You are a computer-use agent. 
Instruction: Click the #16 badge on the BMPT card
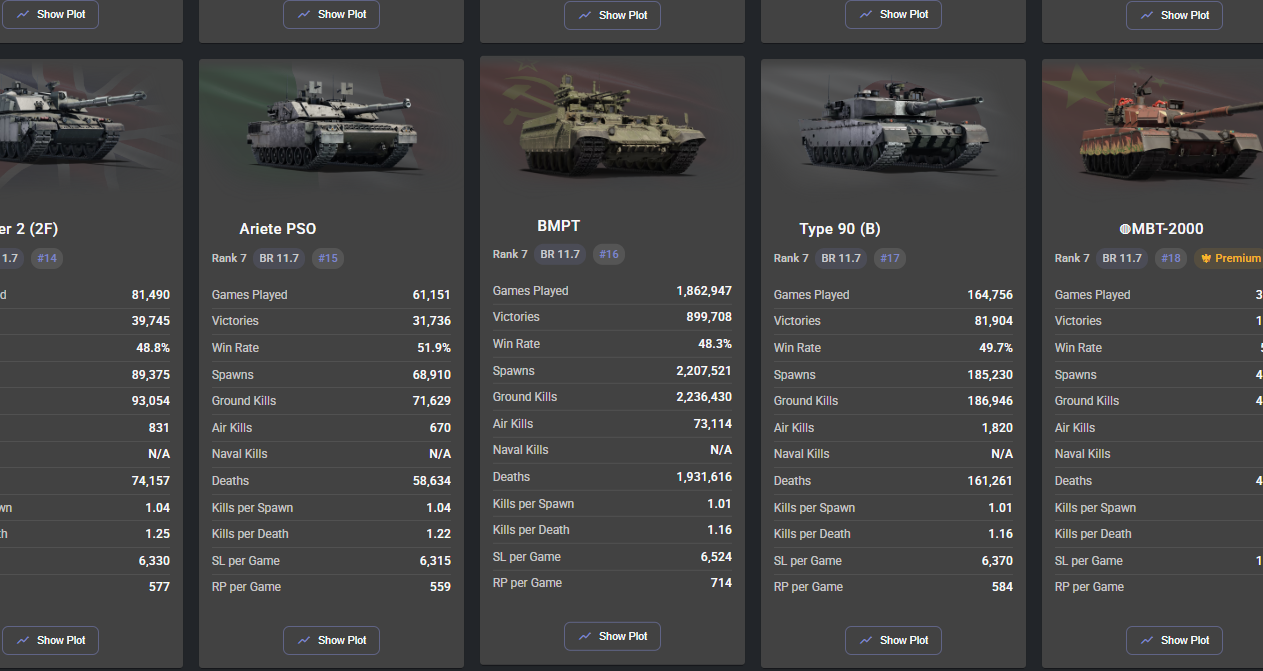click(x=609, y=254)
